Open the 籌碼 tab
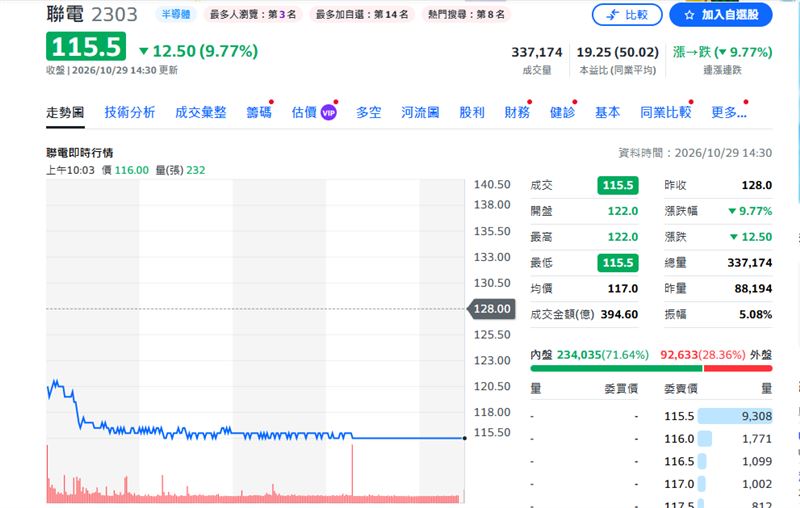The height and width of the screenshot is (508, 800). [259, 112]
